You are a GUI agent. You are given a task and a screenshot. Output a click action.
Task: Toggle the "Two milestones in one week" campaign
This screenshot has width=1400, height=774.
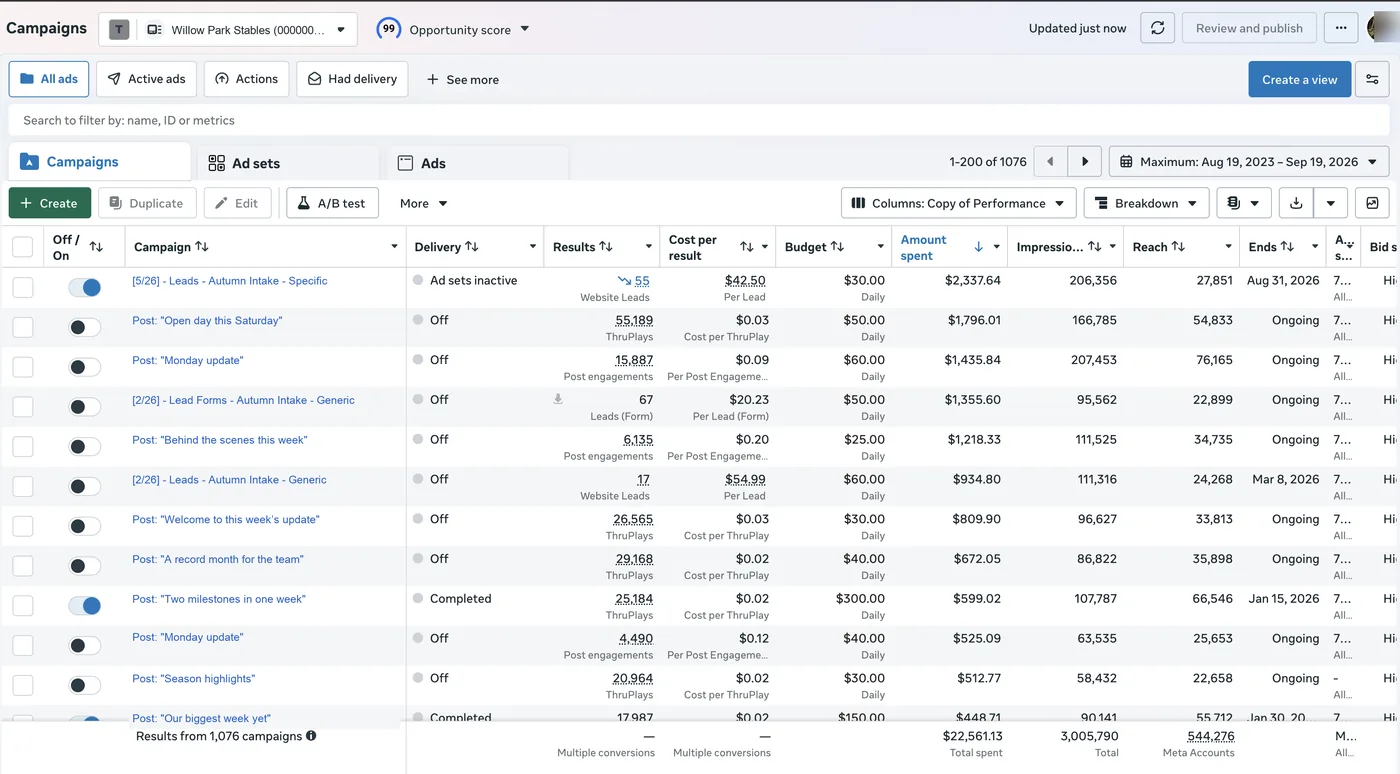85,605
